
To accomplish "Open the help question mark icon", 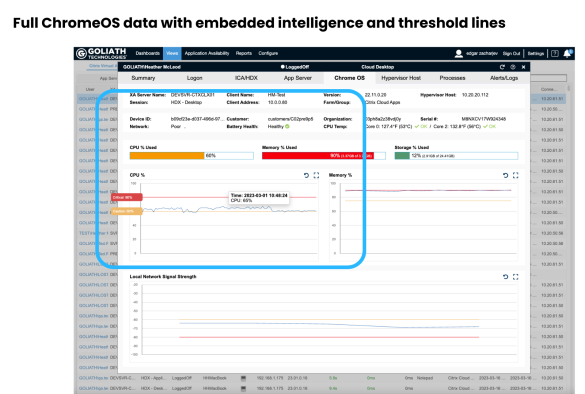I will point(555,53).
